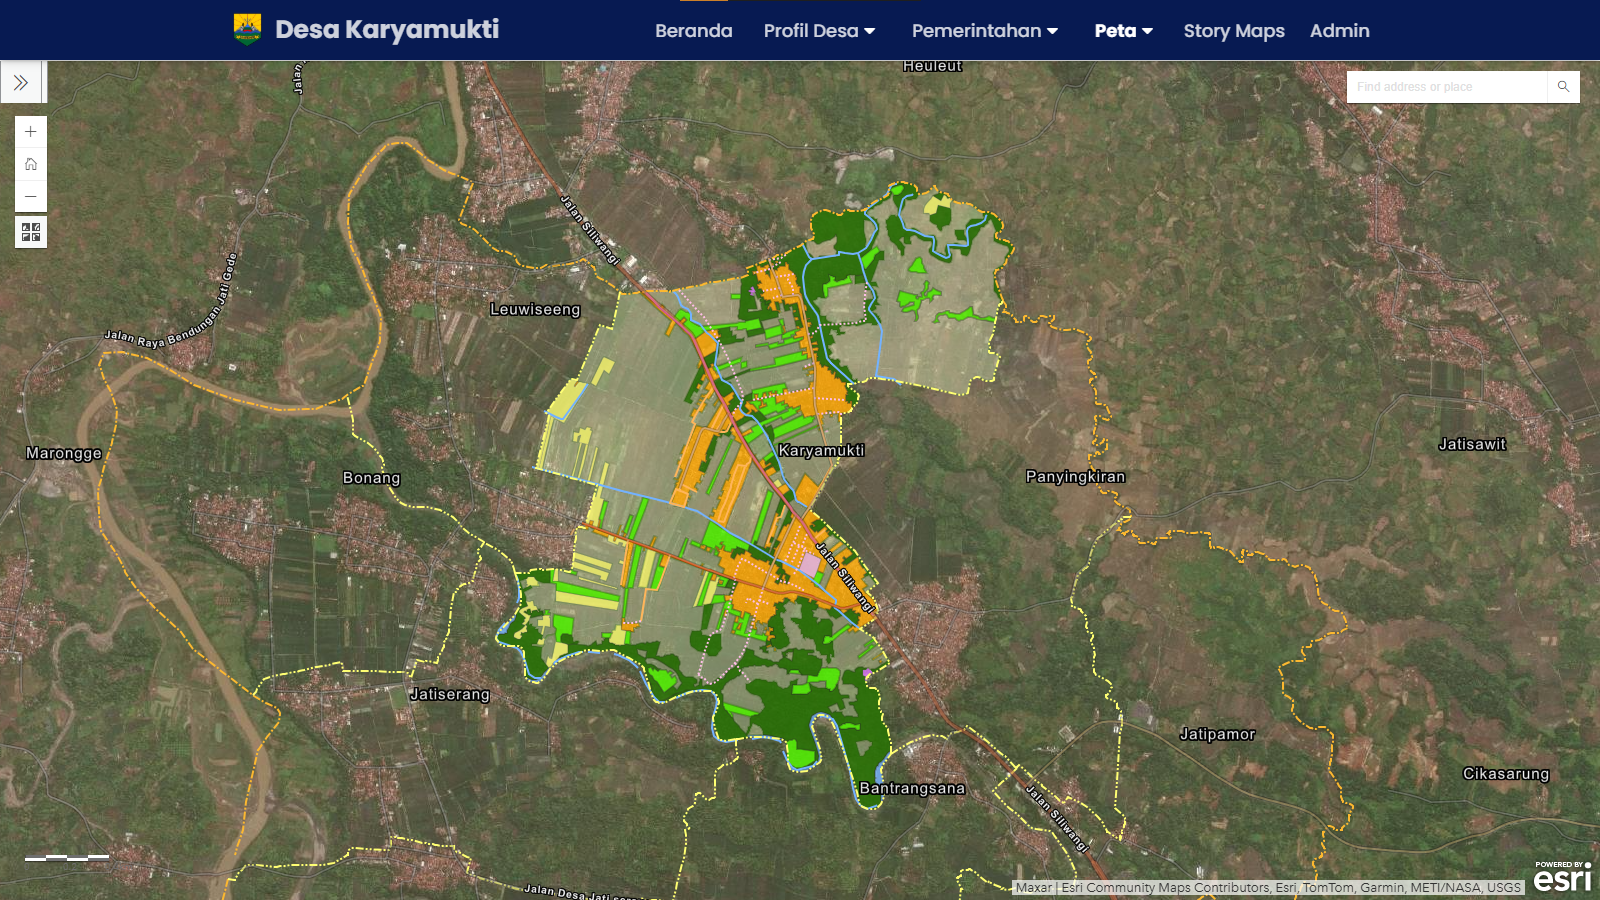
Task: Click the map attribution text bar
Action: [1268, 887]
